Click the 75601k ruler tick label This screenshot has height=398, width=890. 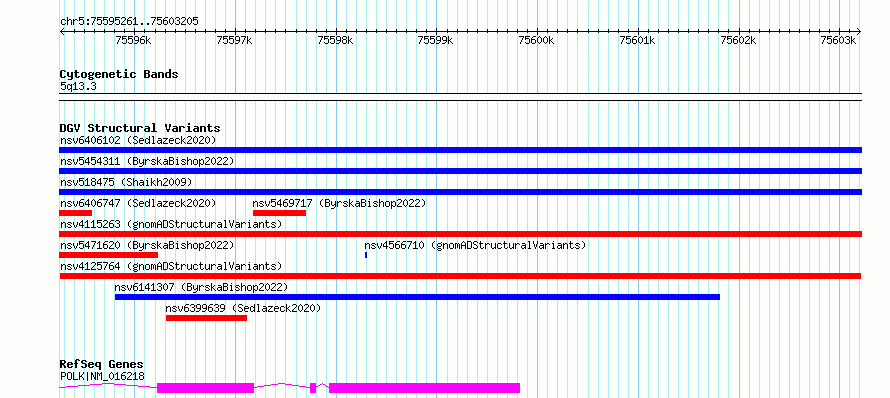[x=637, y=40]
